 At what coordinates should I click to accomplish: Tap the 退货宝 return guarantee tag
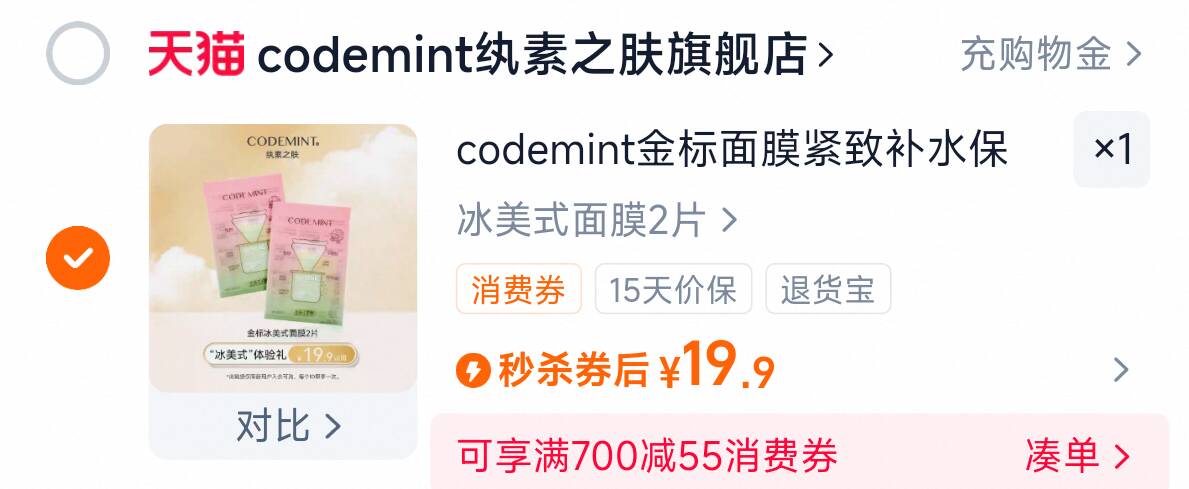click(828, 289)
